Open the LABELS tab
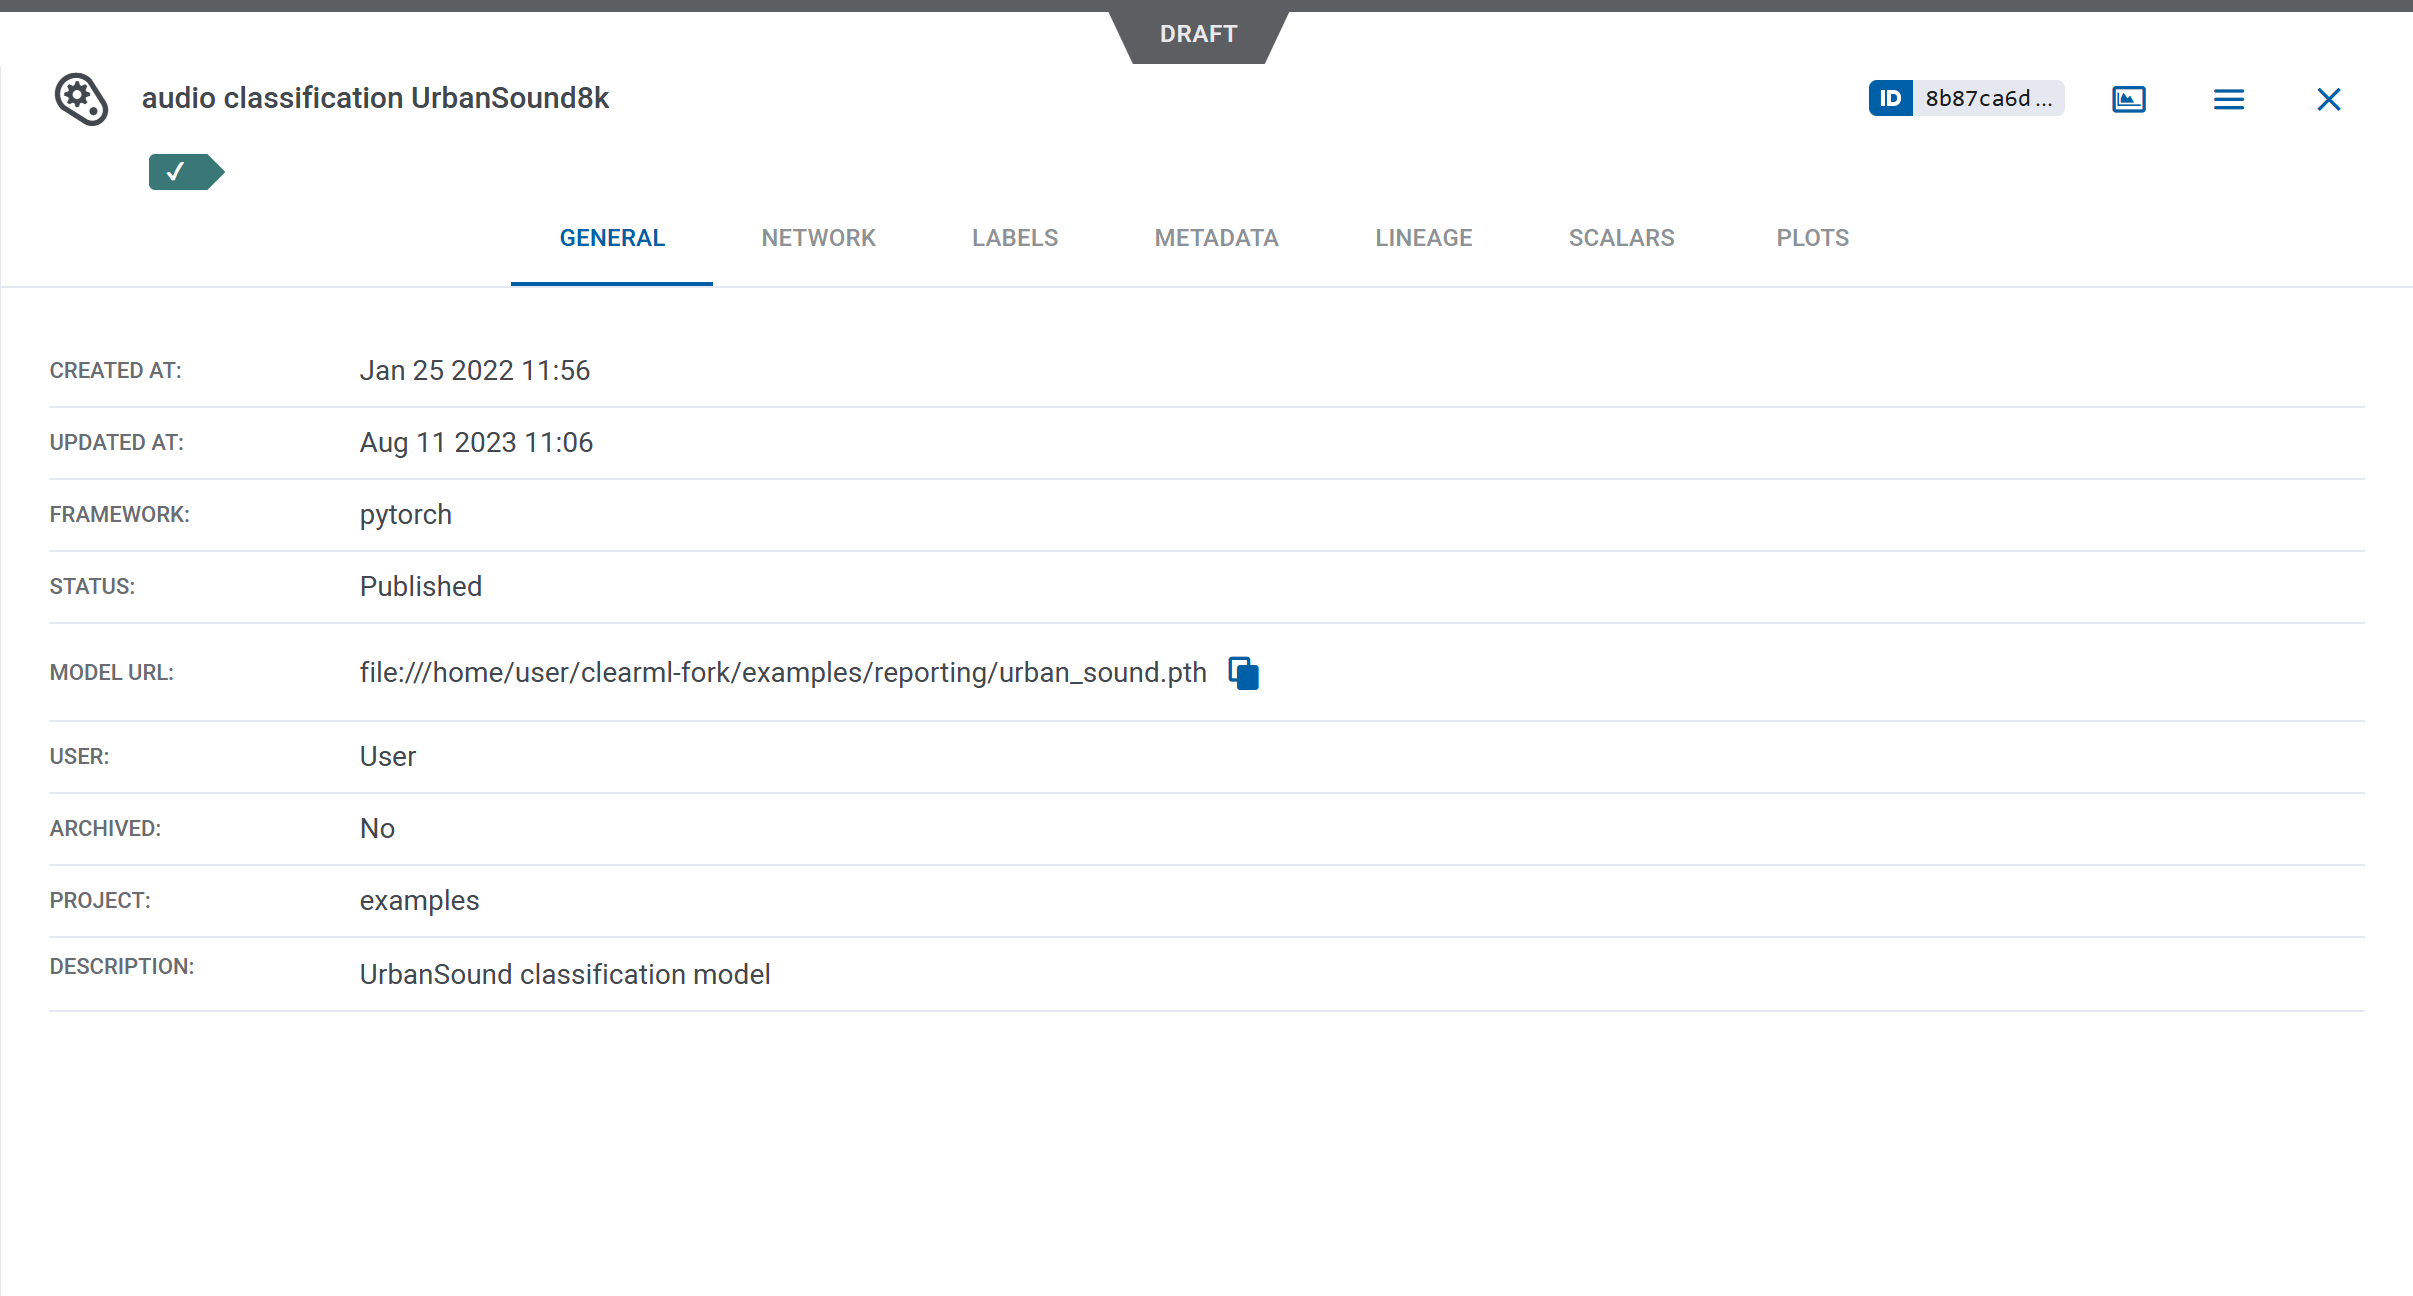 (x=1014, y=238)
